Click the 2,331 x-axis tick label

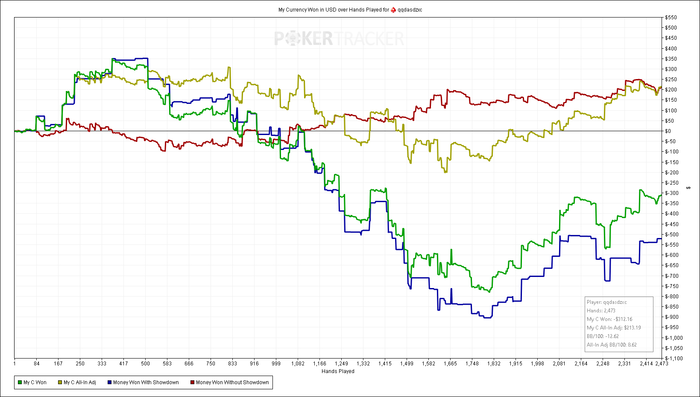[x=625, y=364]
